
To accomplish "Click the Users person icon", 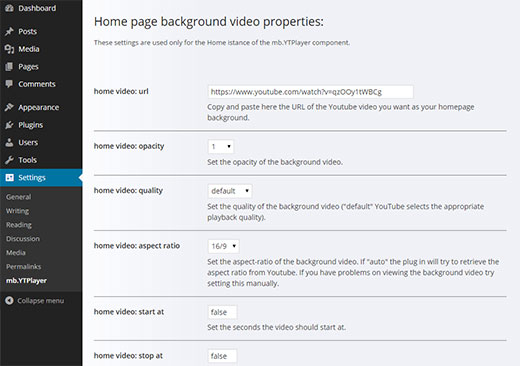I will point(9,142).
